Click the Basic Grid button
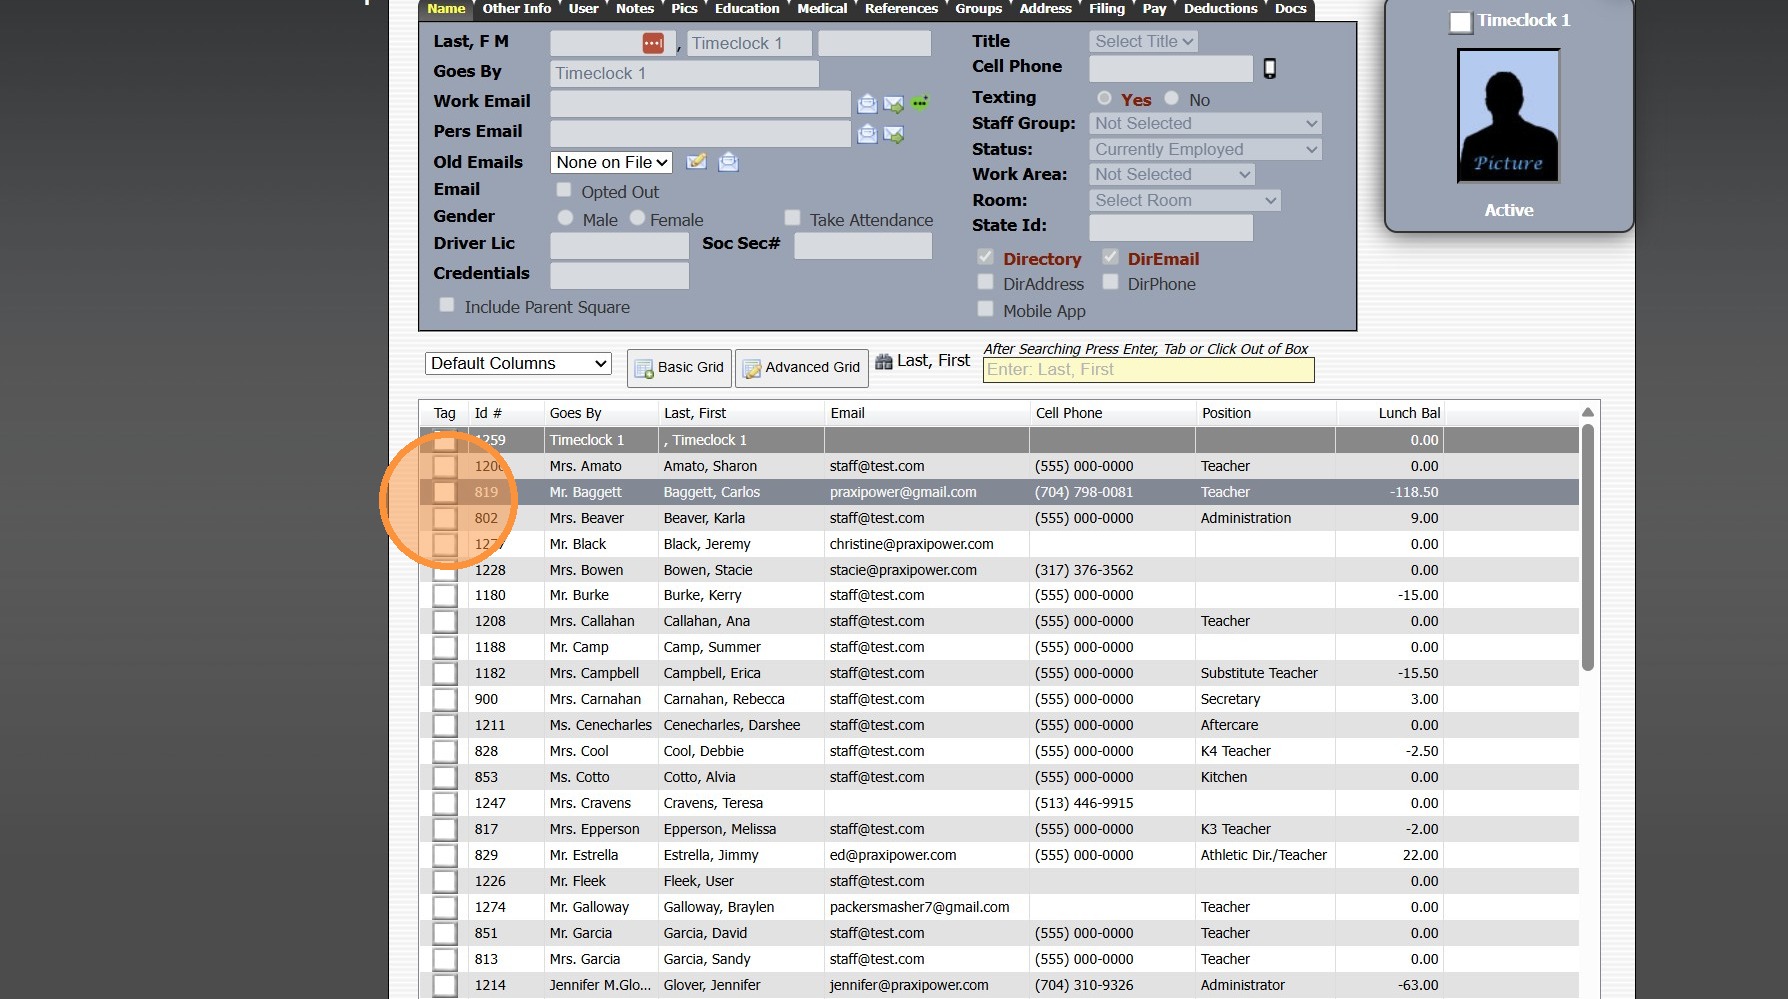The height and width of the screenshot is (999, 1788). pos(679,368)
